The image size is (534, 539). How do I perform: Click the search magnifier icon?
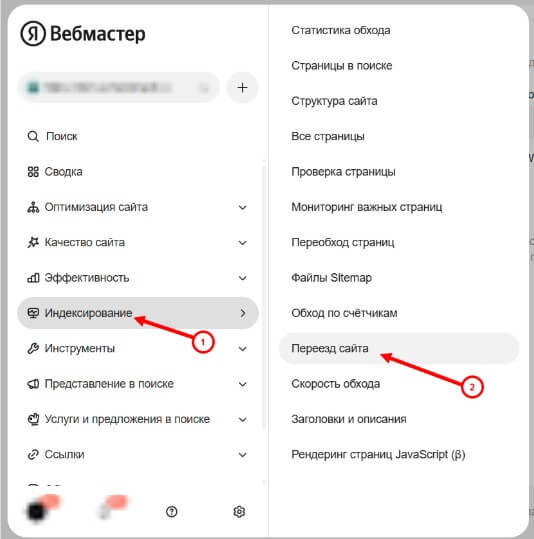pos(33,136)
